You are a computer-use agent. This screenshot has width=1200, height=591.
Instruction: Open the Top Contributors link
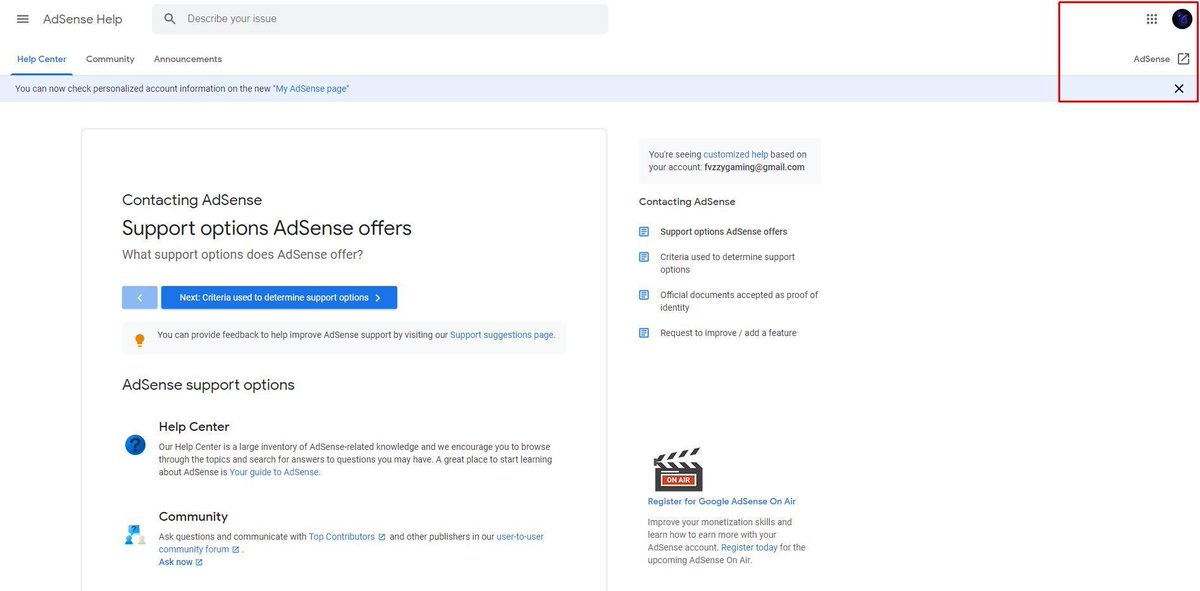[342, 537]
